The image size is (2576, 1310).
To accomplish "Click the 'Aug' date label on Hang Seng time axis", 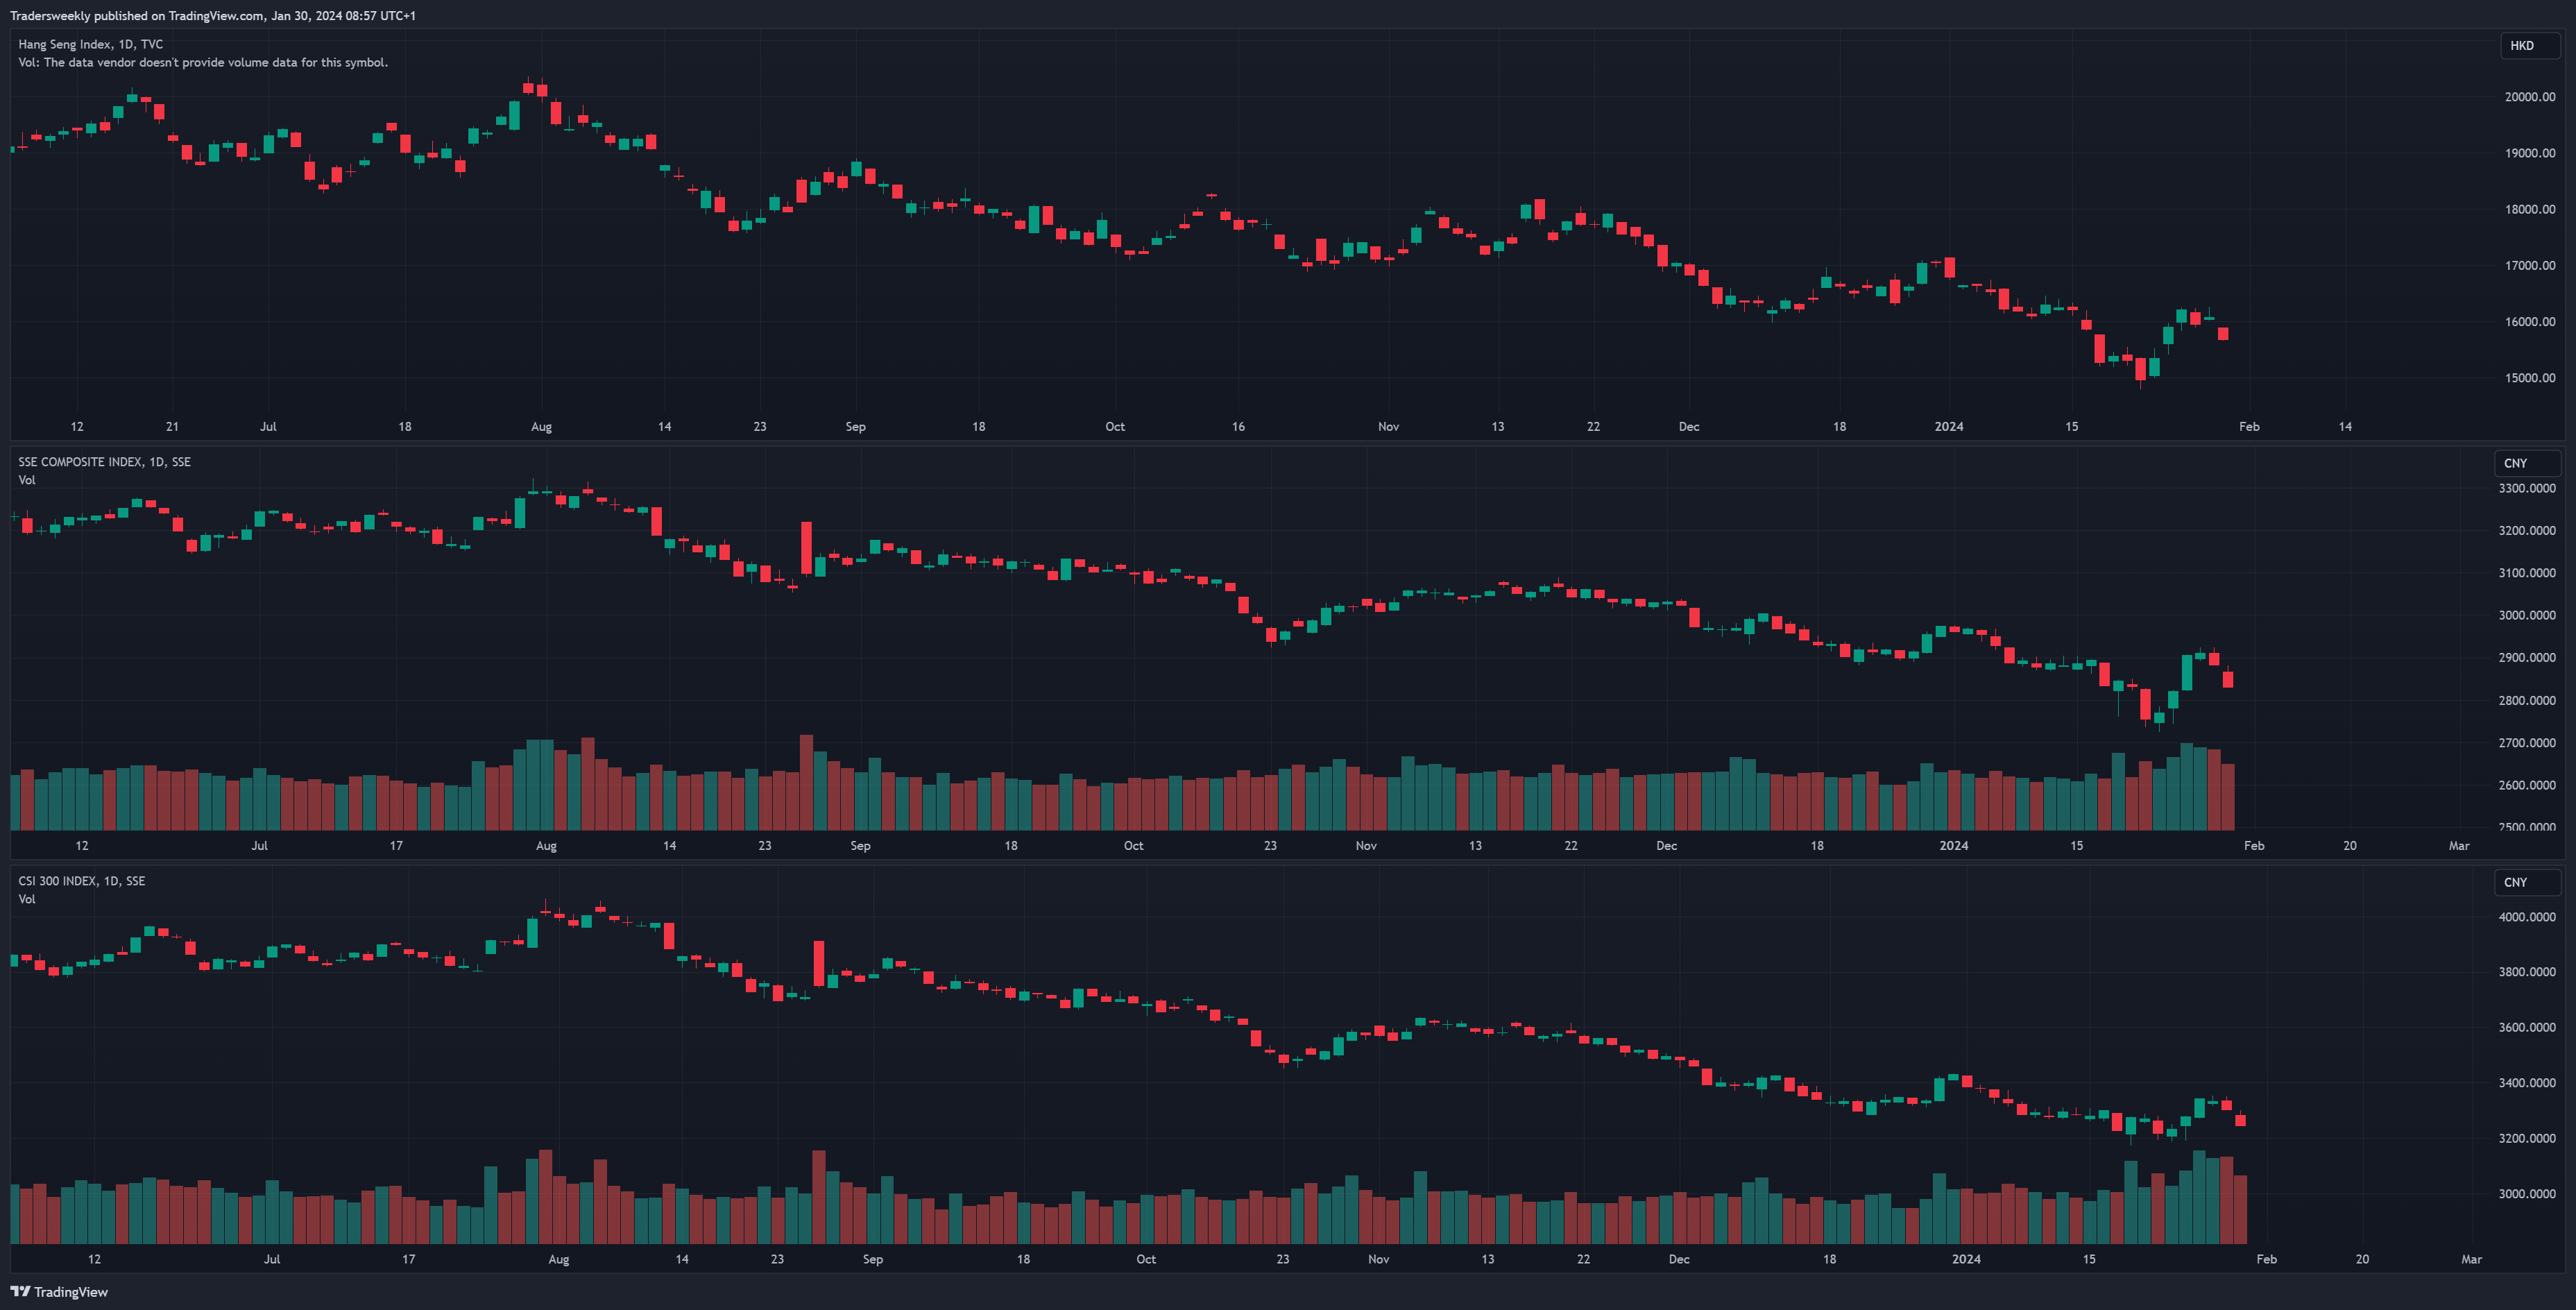I will pyautogui.click(x=541, y=427).
